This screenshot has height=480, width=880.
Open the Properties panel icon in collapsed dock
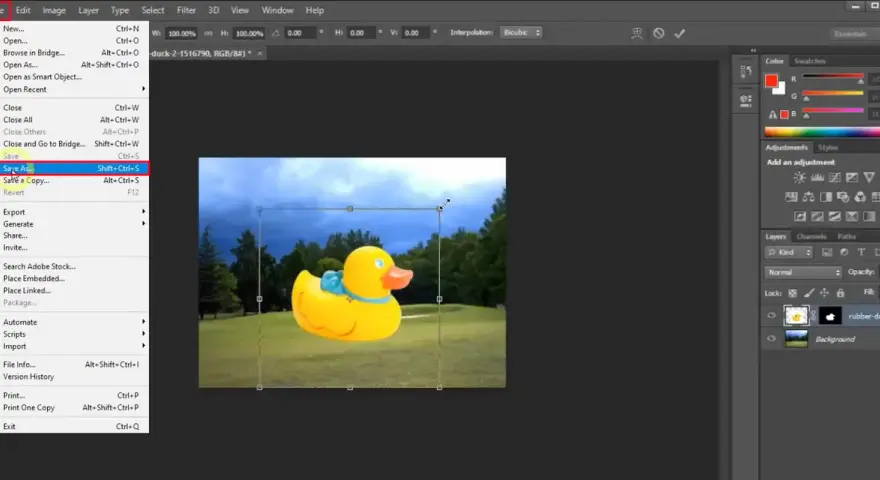746,100
